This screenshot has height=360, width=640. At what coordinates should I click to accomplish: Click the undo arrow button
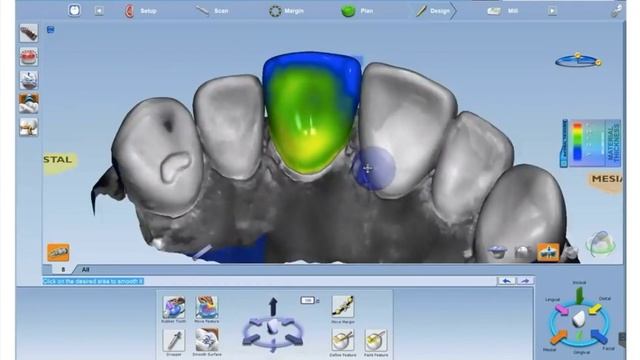coord(507,281)
